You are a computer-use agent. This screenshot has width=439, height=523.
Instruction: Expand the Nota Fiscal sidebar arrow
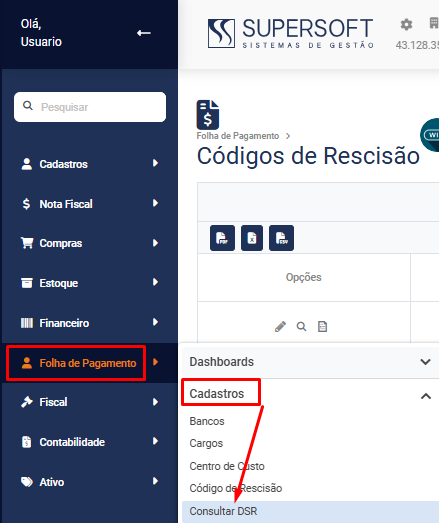[x=155, y=203]
